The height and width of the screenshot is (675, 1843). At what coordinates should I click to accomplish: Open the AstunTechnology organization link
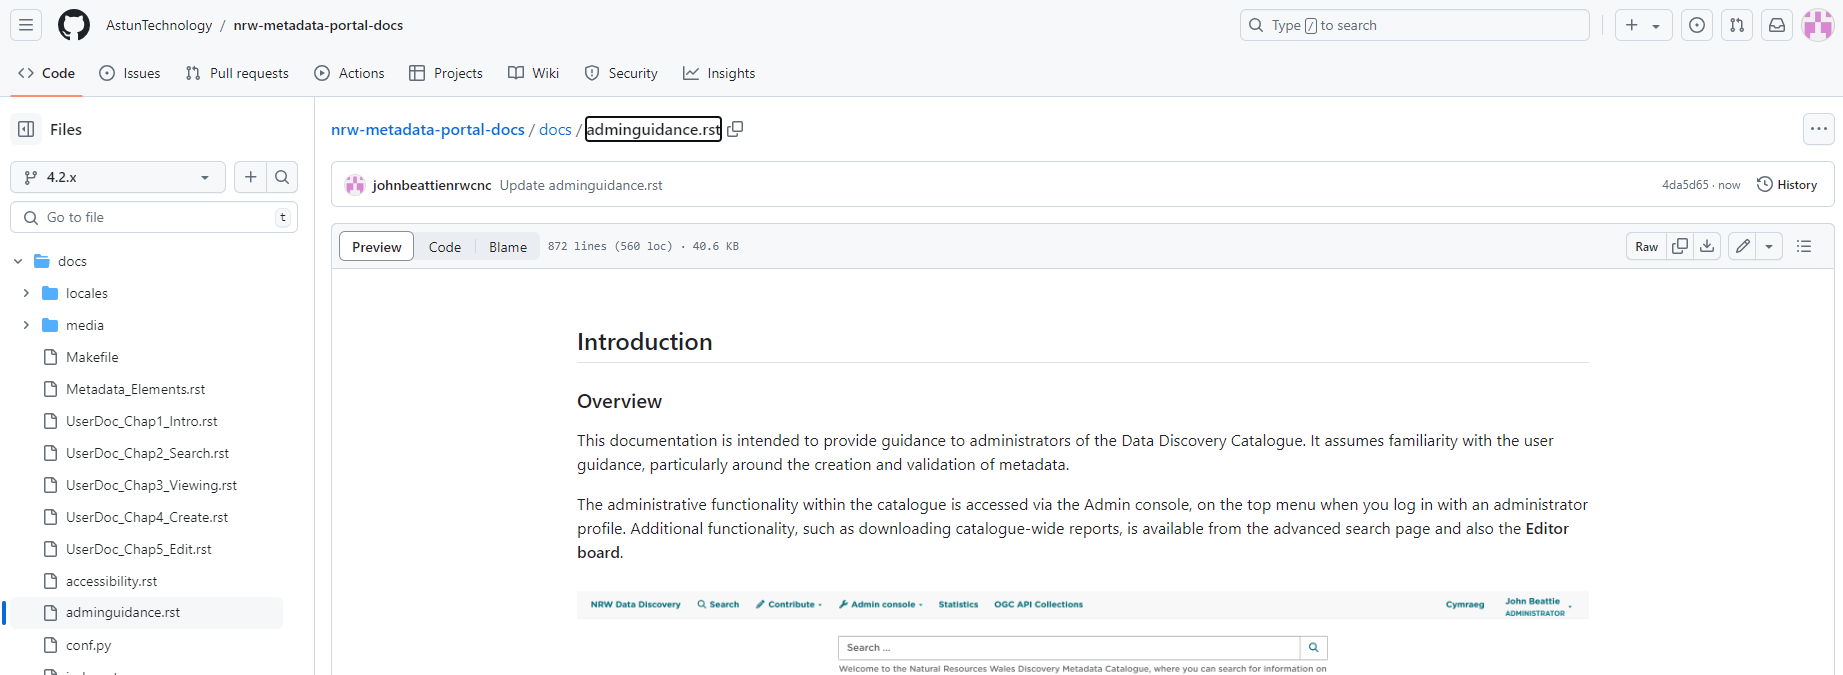[x=159, y=25]
